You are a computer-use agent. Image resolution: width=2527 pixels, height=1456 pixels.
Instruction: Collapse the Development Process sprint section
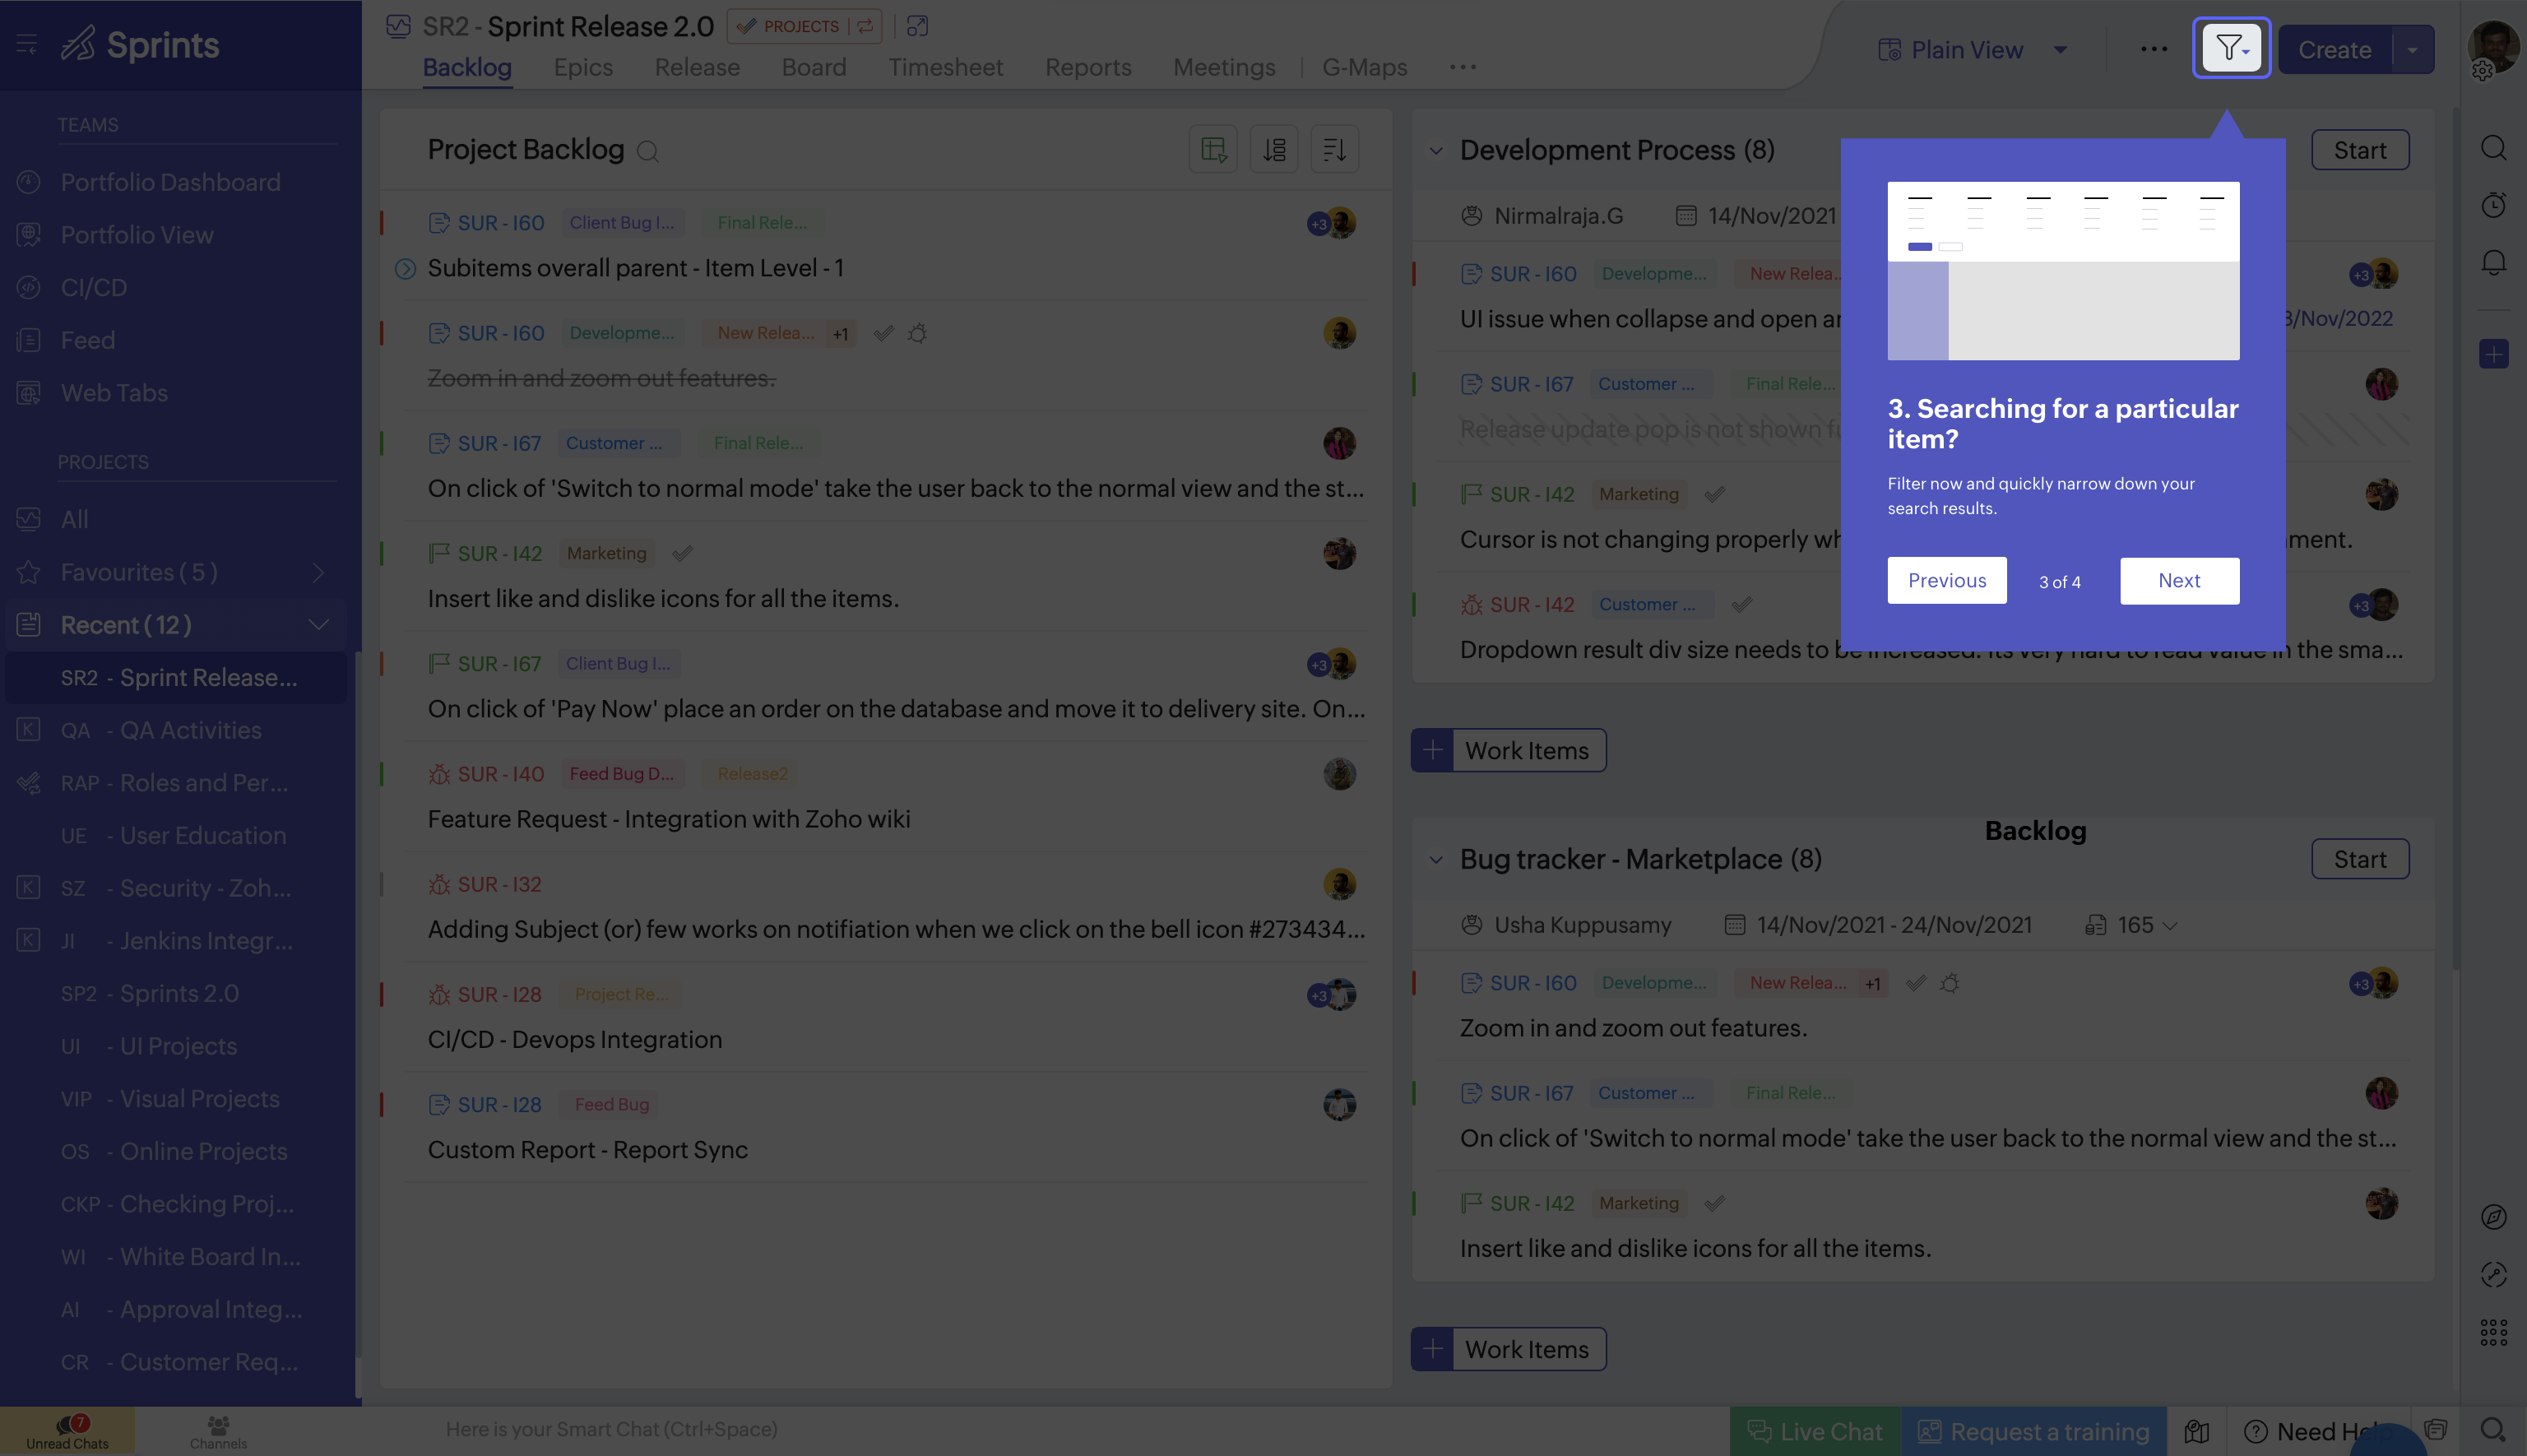pyautogui.click(x=1436, y=151)
